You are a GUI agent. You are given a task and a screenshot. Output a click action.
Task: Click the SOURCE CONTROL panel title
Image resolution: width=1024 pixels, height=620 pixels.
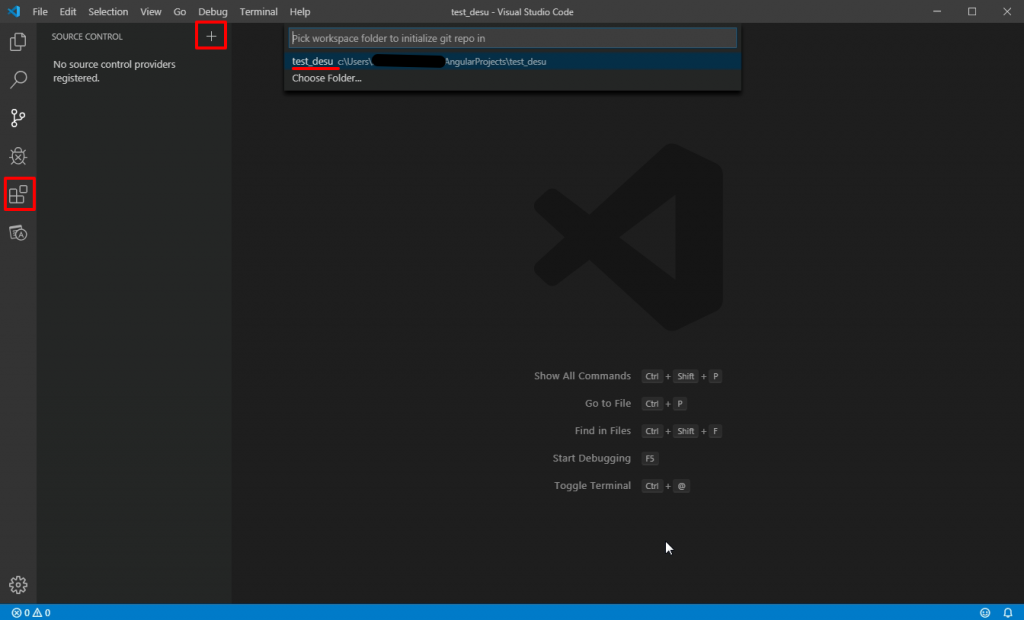(x=87, y=37)
